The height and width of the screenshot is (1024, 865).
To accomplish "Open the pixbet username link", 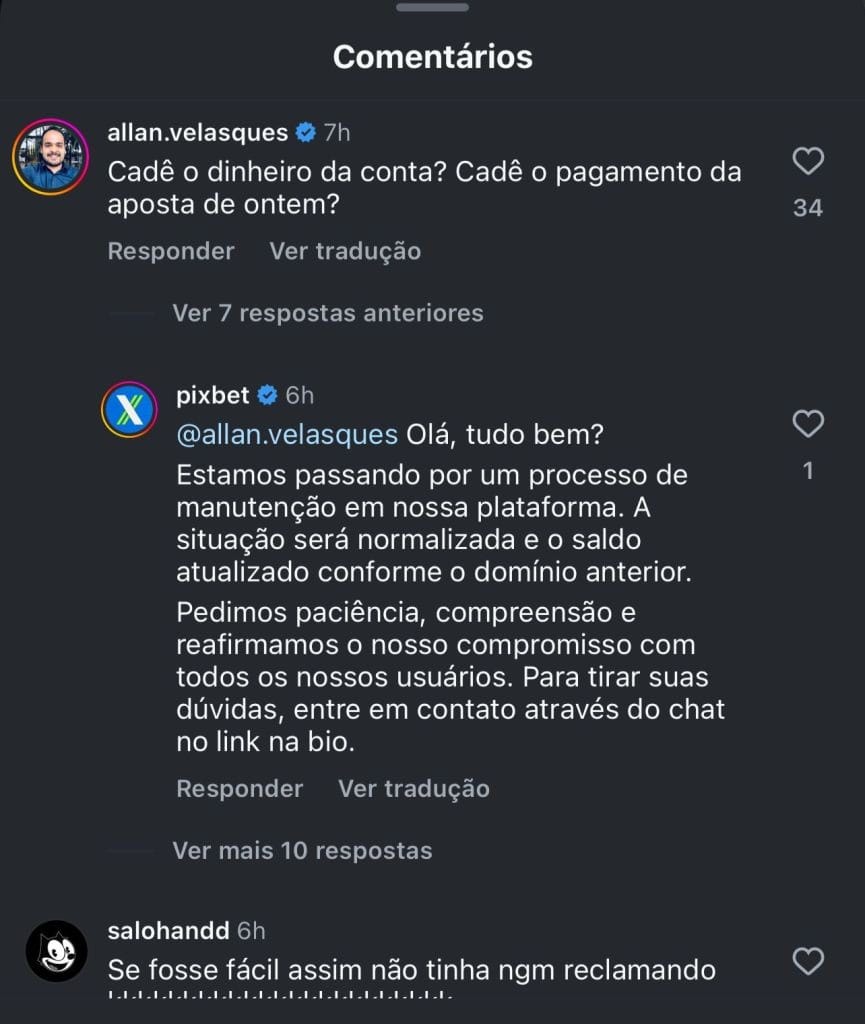I will tap(212, 395).
